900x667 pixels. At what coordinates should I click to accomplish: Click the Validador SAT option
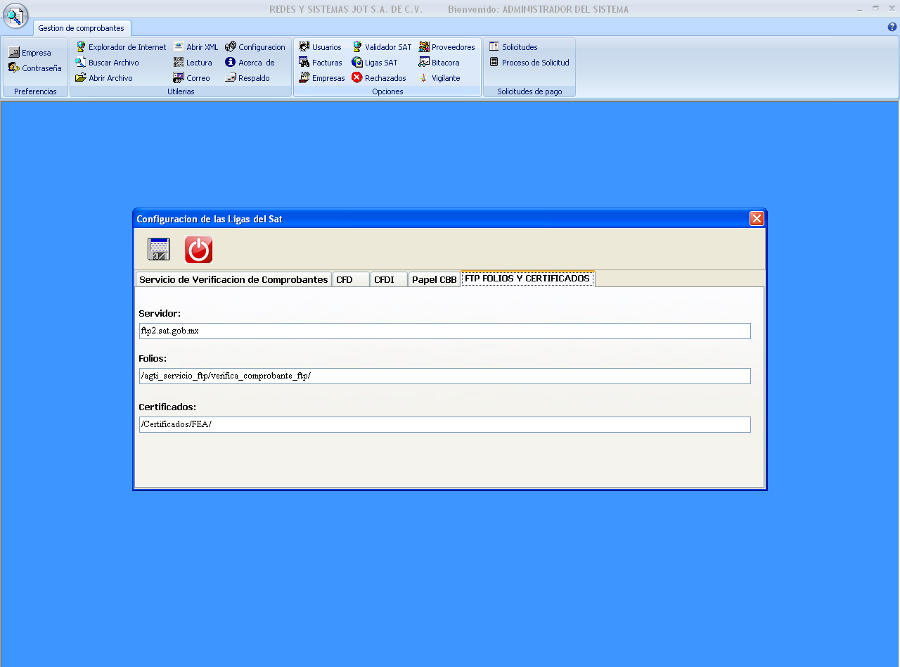(381, 47)
